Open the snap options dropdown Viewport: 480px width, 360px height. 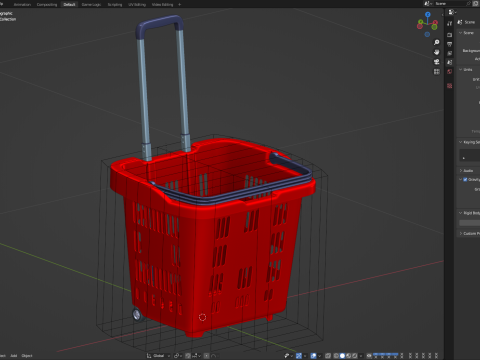point(197,356)
